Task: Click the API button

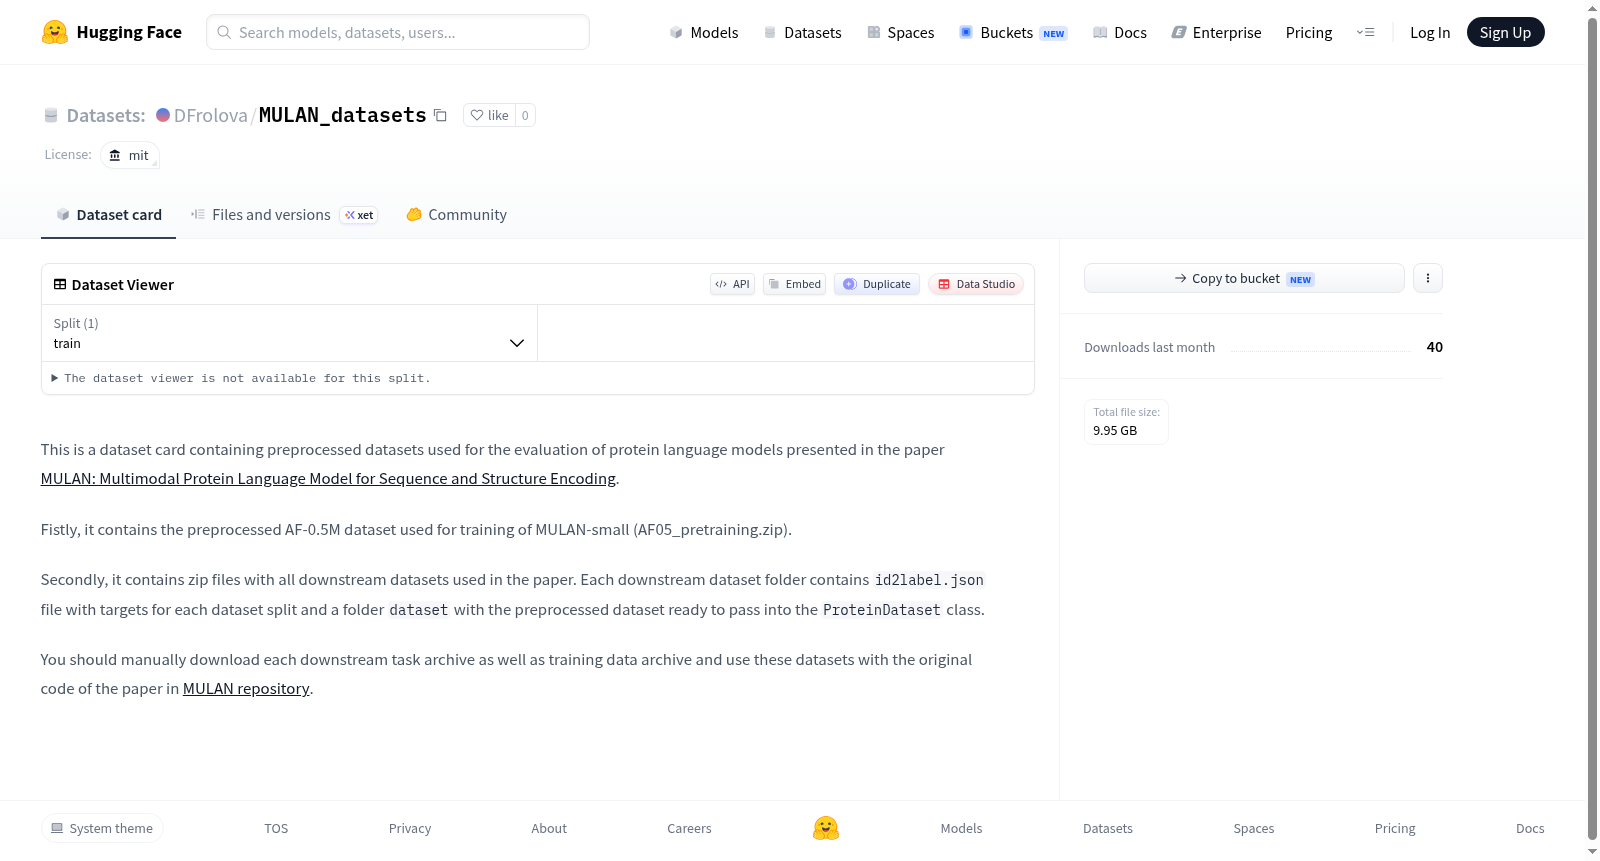Action: [732, 284]
